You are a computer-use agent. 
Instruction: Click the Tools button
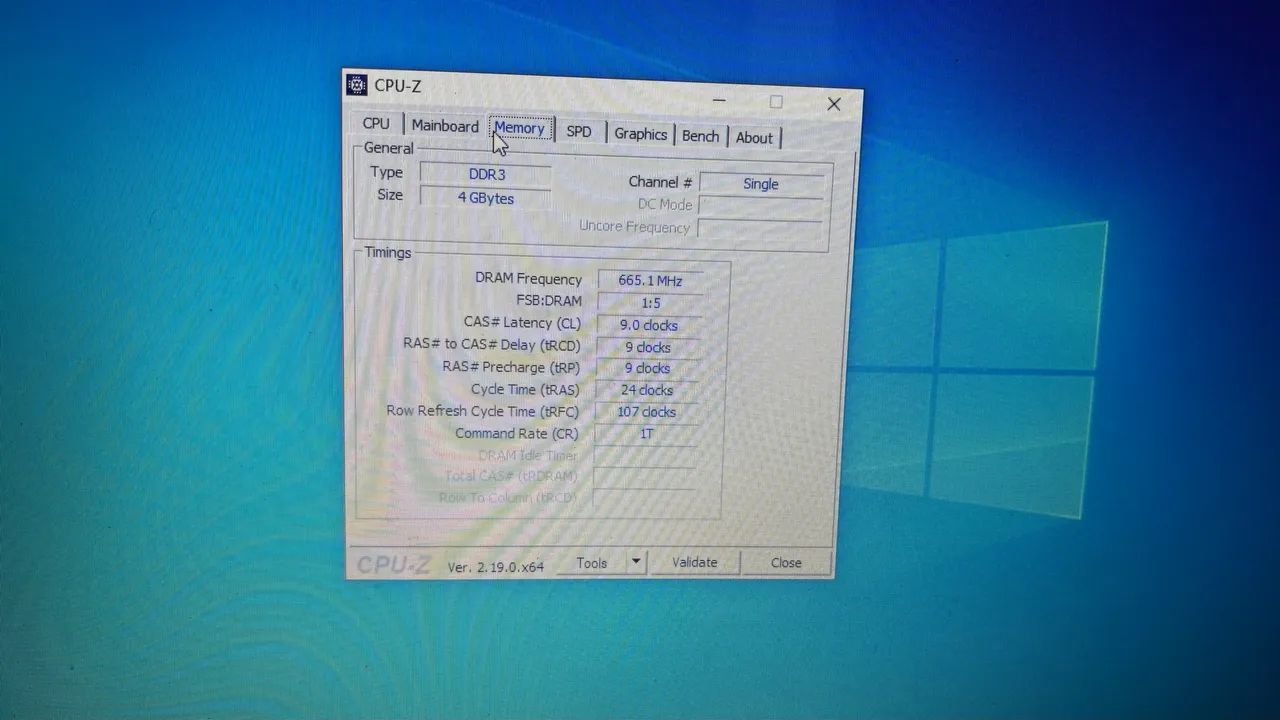coord(592,563)
